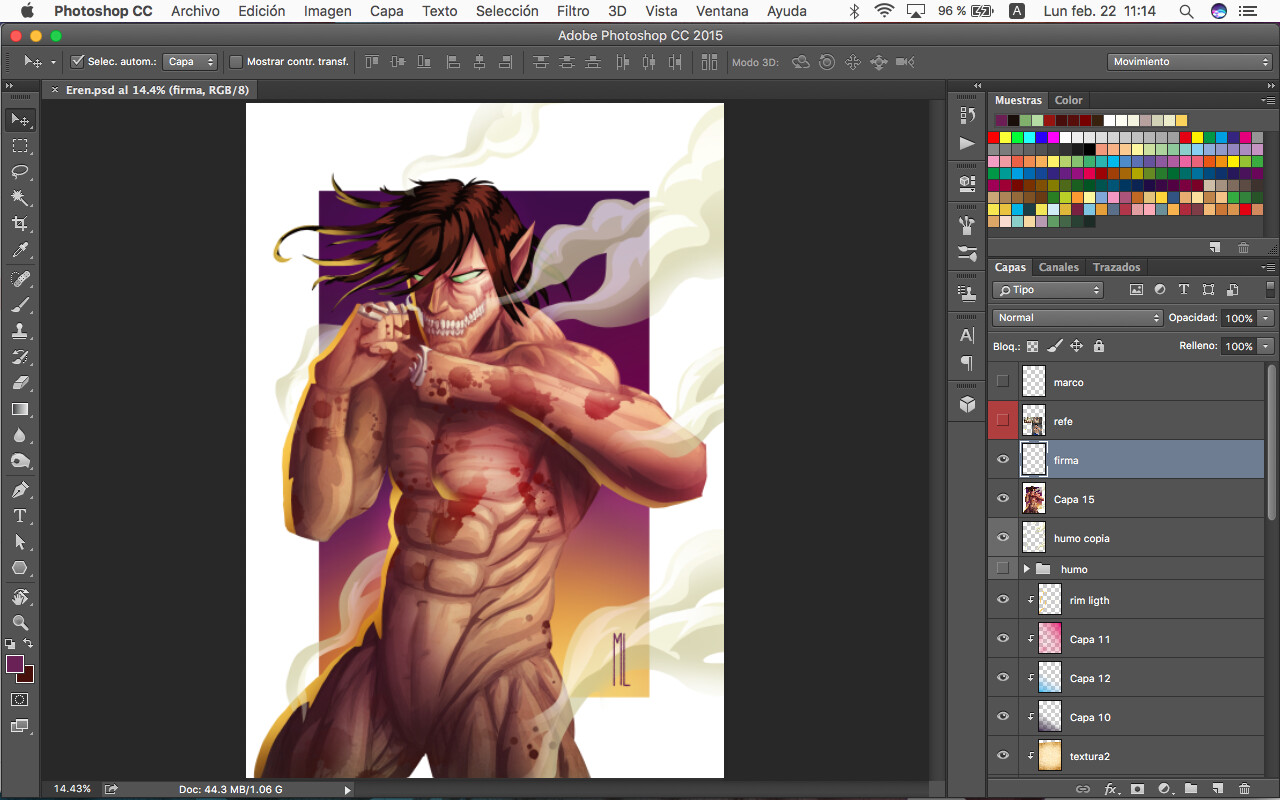
Task: Select the Lasso tool
Action: 20,172
